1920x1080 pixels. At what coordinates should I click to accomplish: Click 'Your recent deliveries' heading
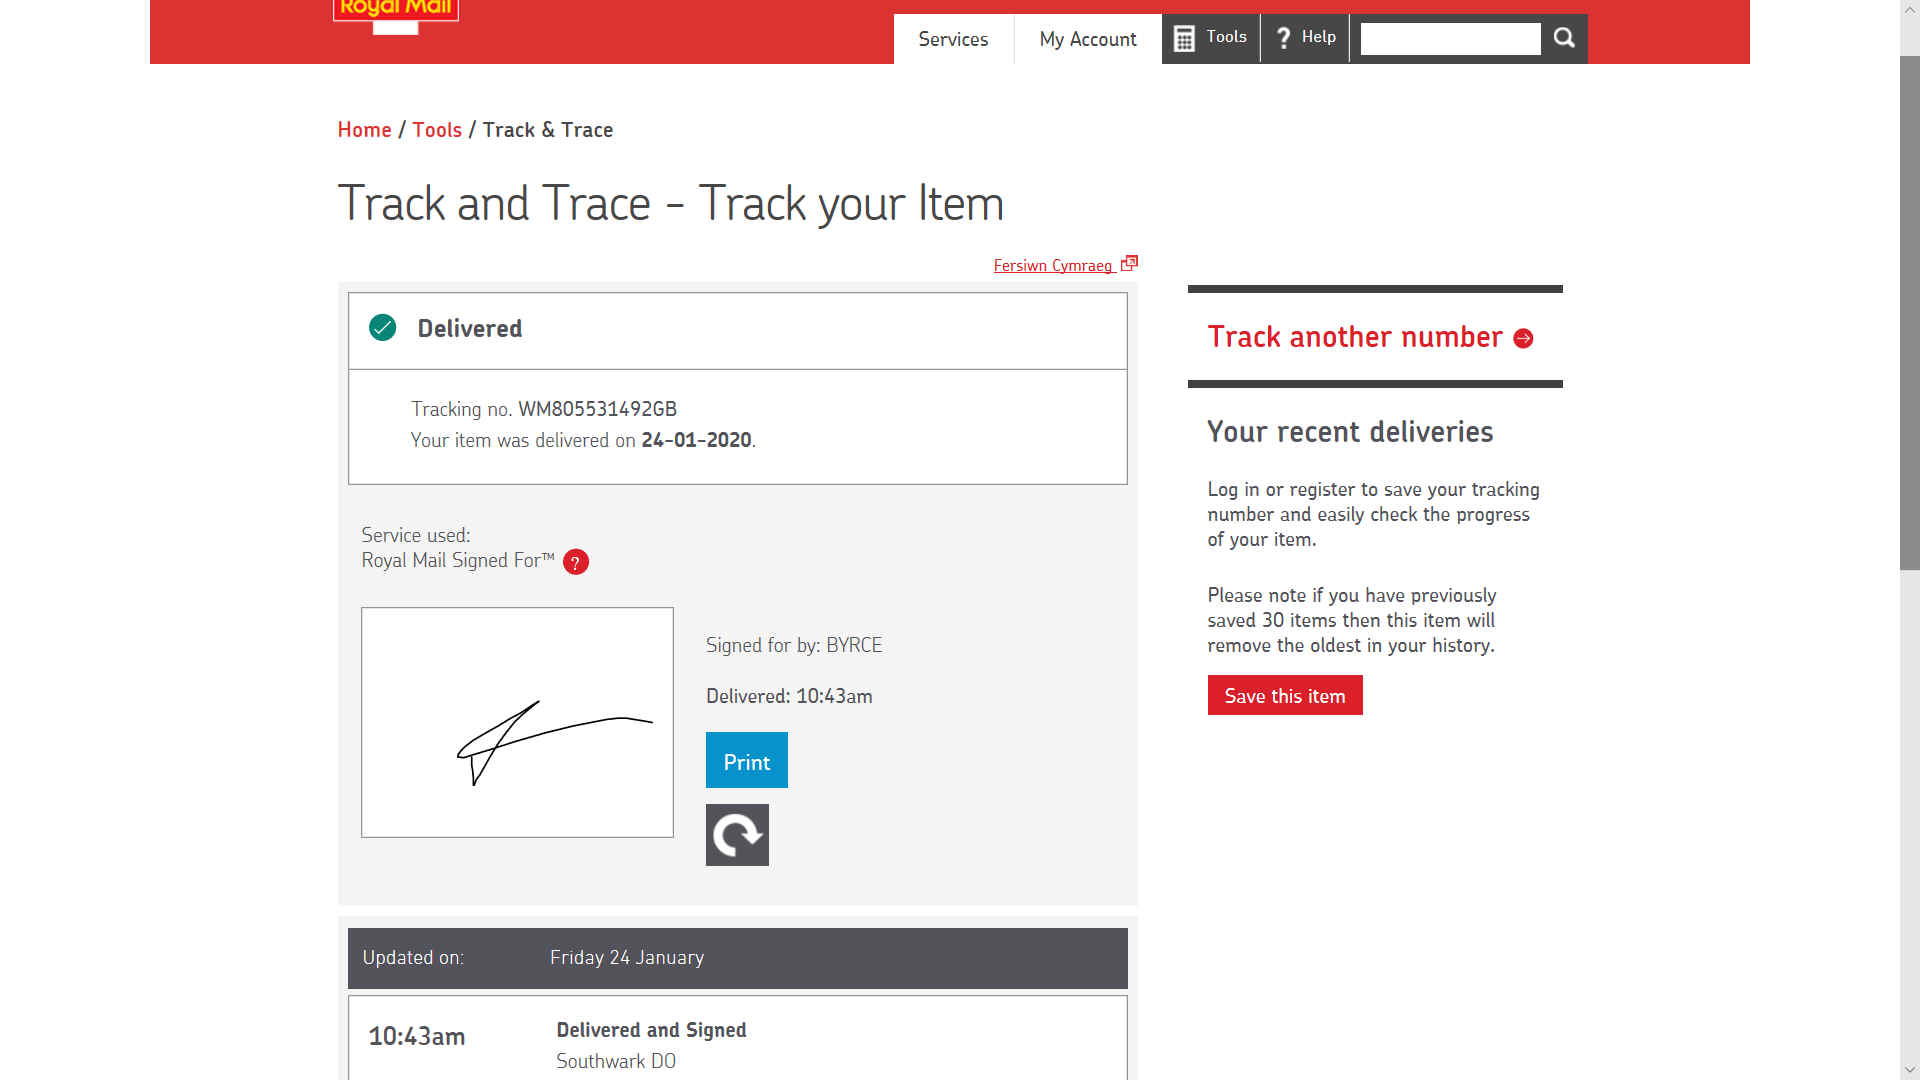[x=1350, y=432]
